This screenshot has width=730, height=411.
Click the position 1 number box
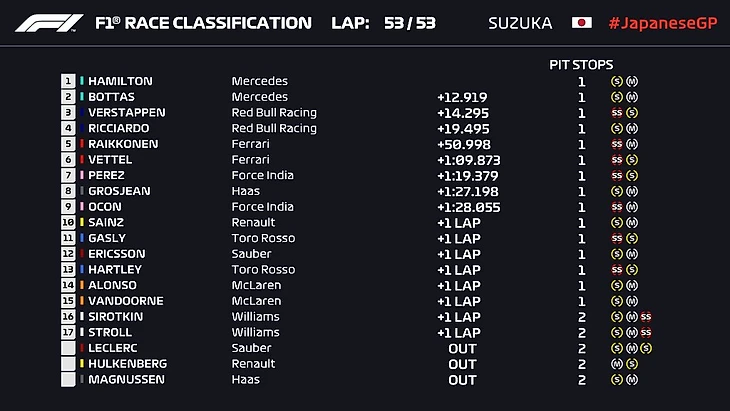click(x=68, y=82)
